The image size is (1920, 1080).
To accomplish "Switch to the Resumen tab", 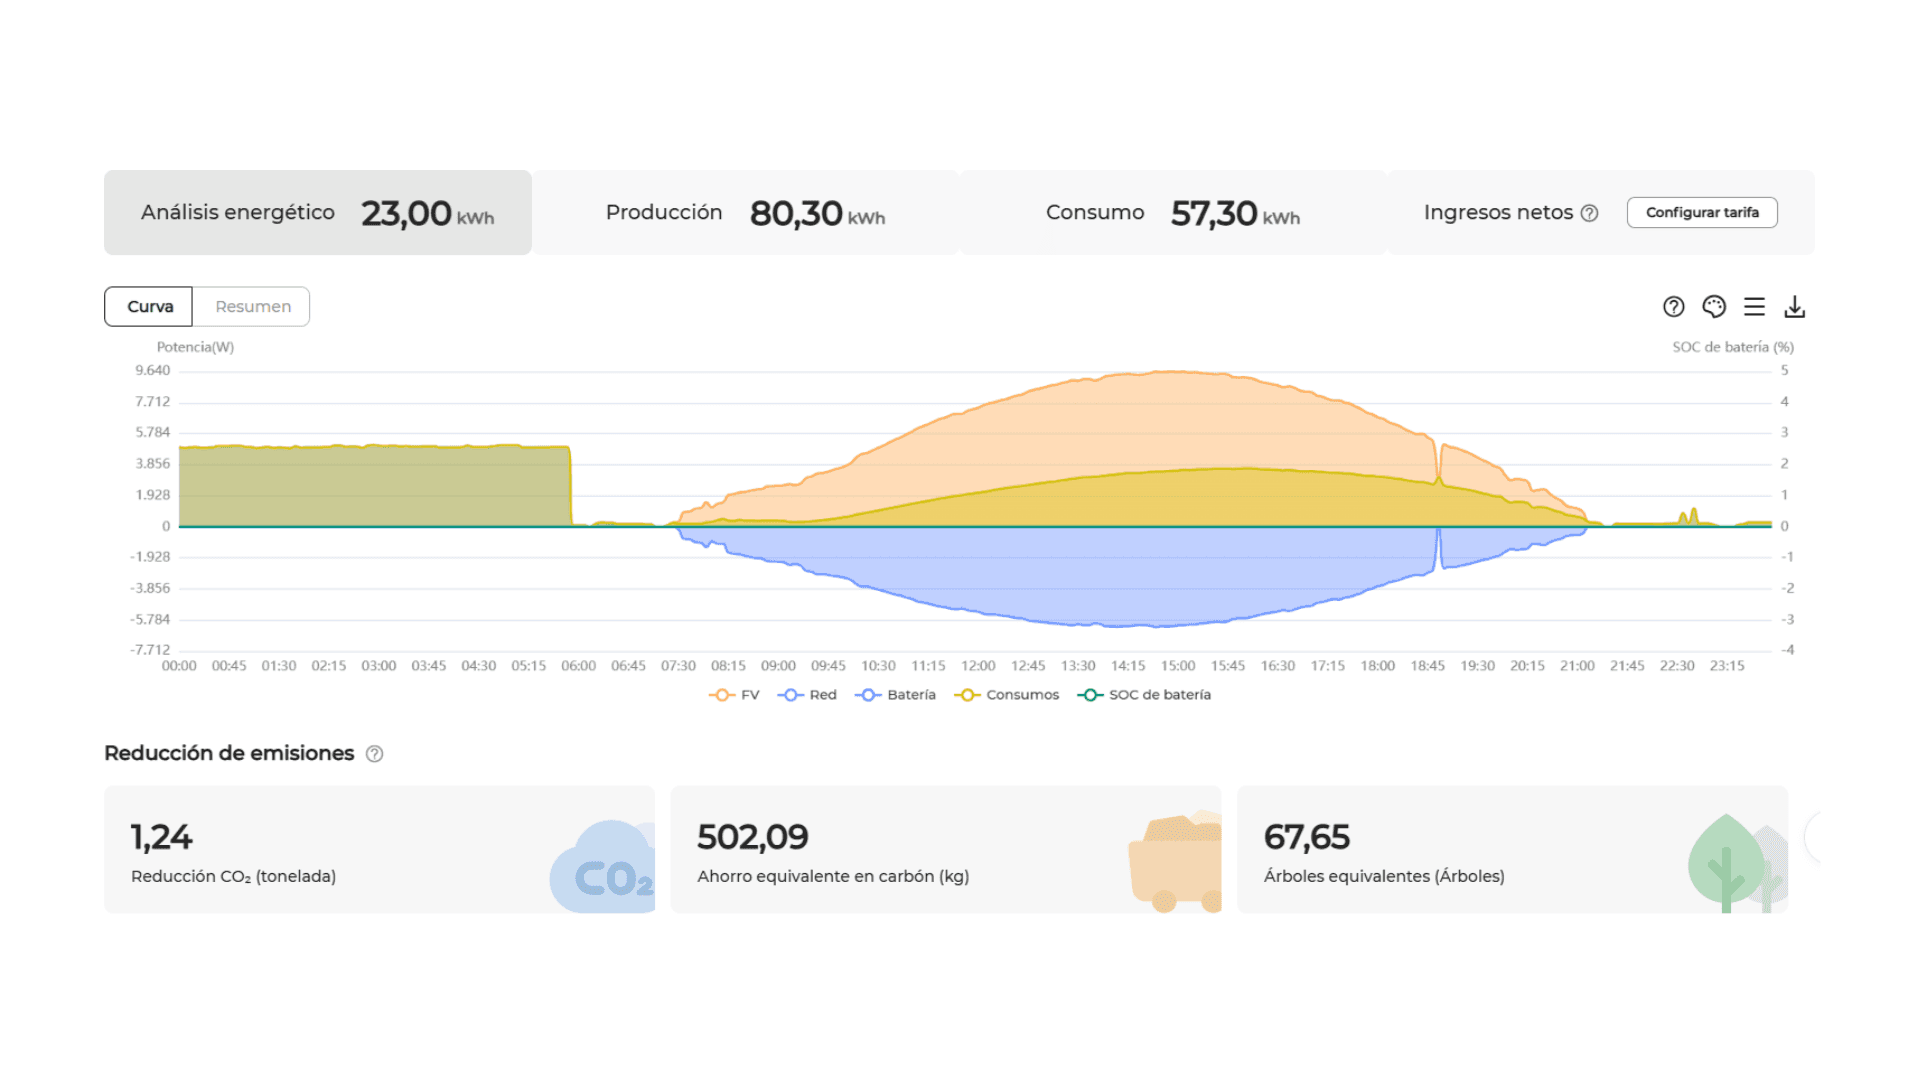I will [x=252, y=307].
